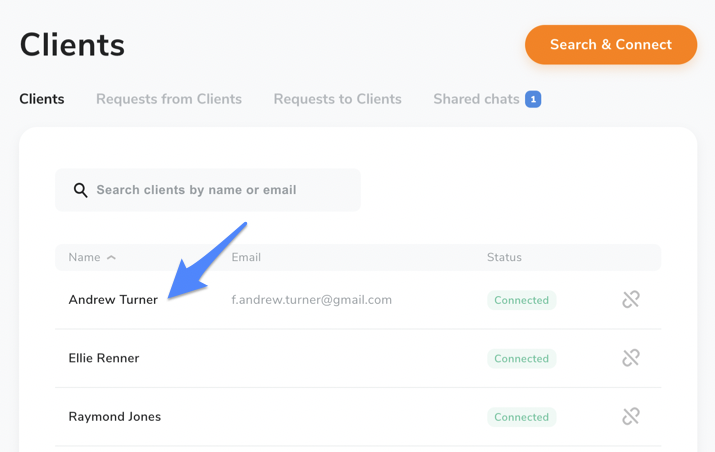Open the Clients tab
Viewport: 715px width, 452px height.
click(41, 99)
